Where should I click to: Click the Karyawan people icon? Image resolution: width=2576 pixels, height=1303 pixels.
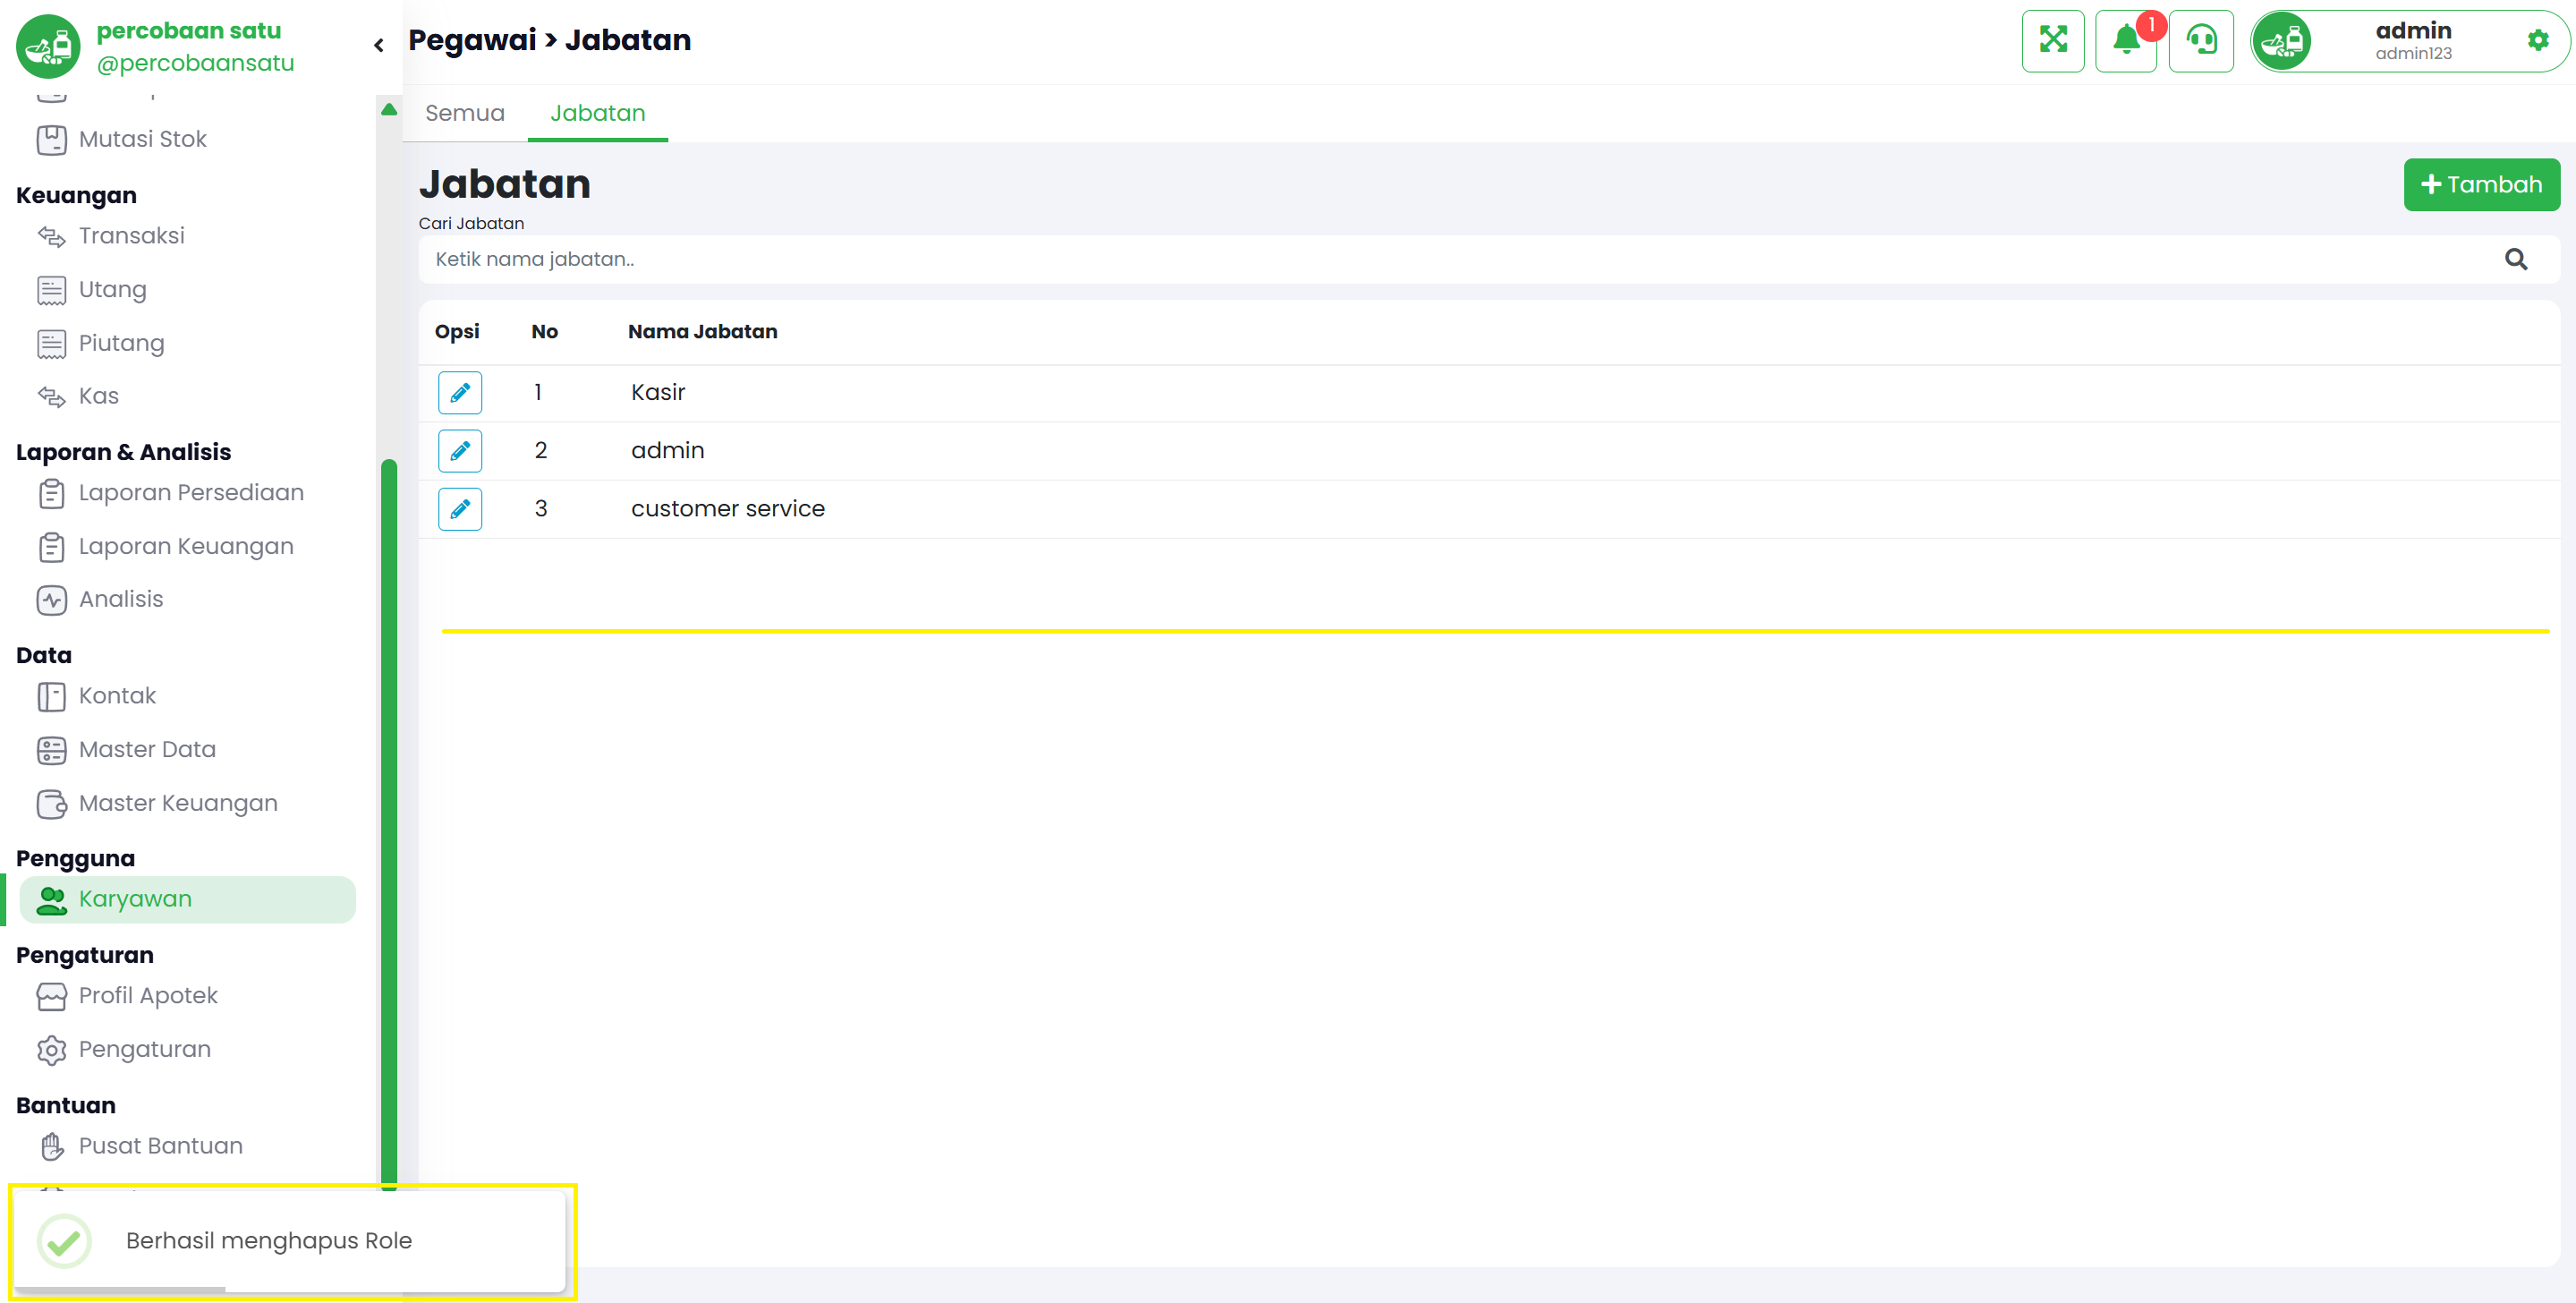point(52,901)
